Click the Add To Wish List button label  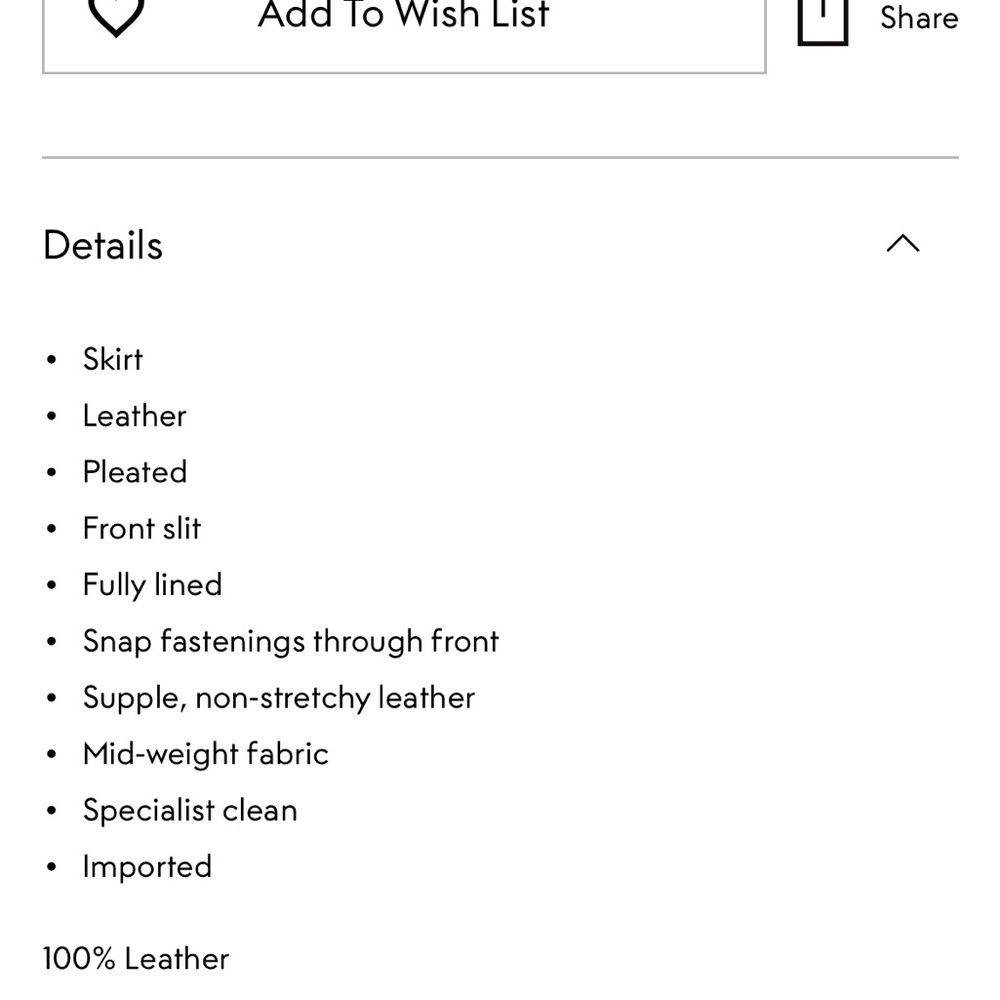pos(403,15)
